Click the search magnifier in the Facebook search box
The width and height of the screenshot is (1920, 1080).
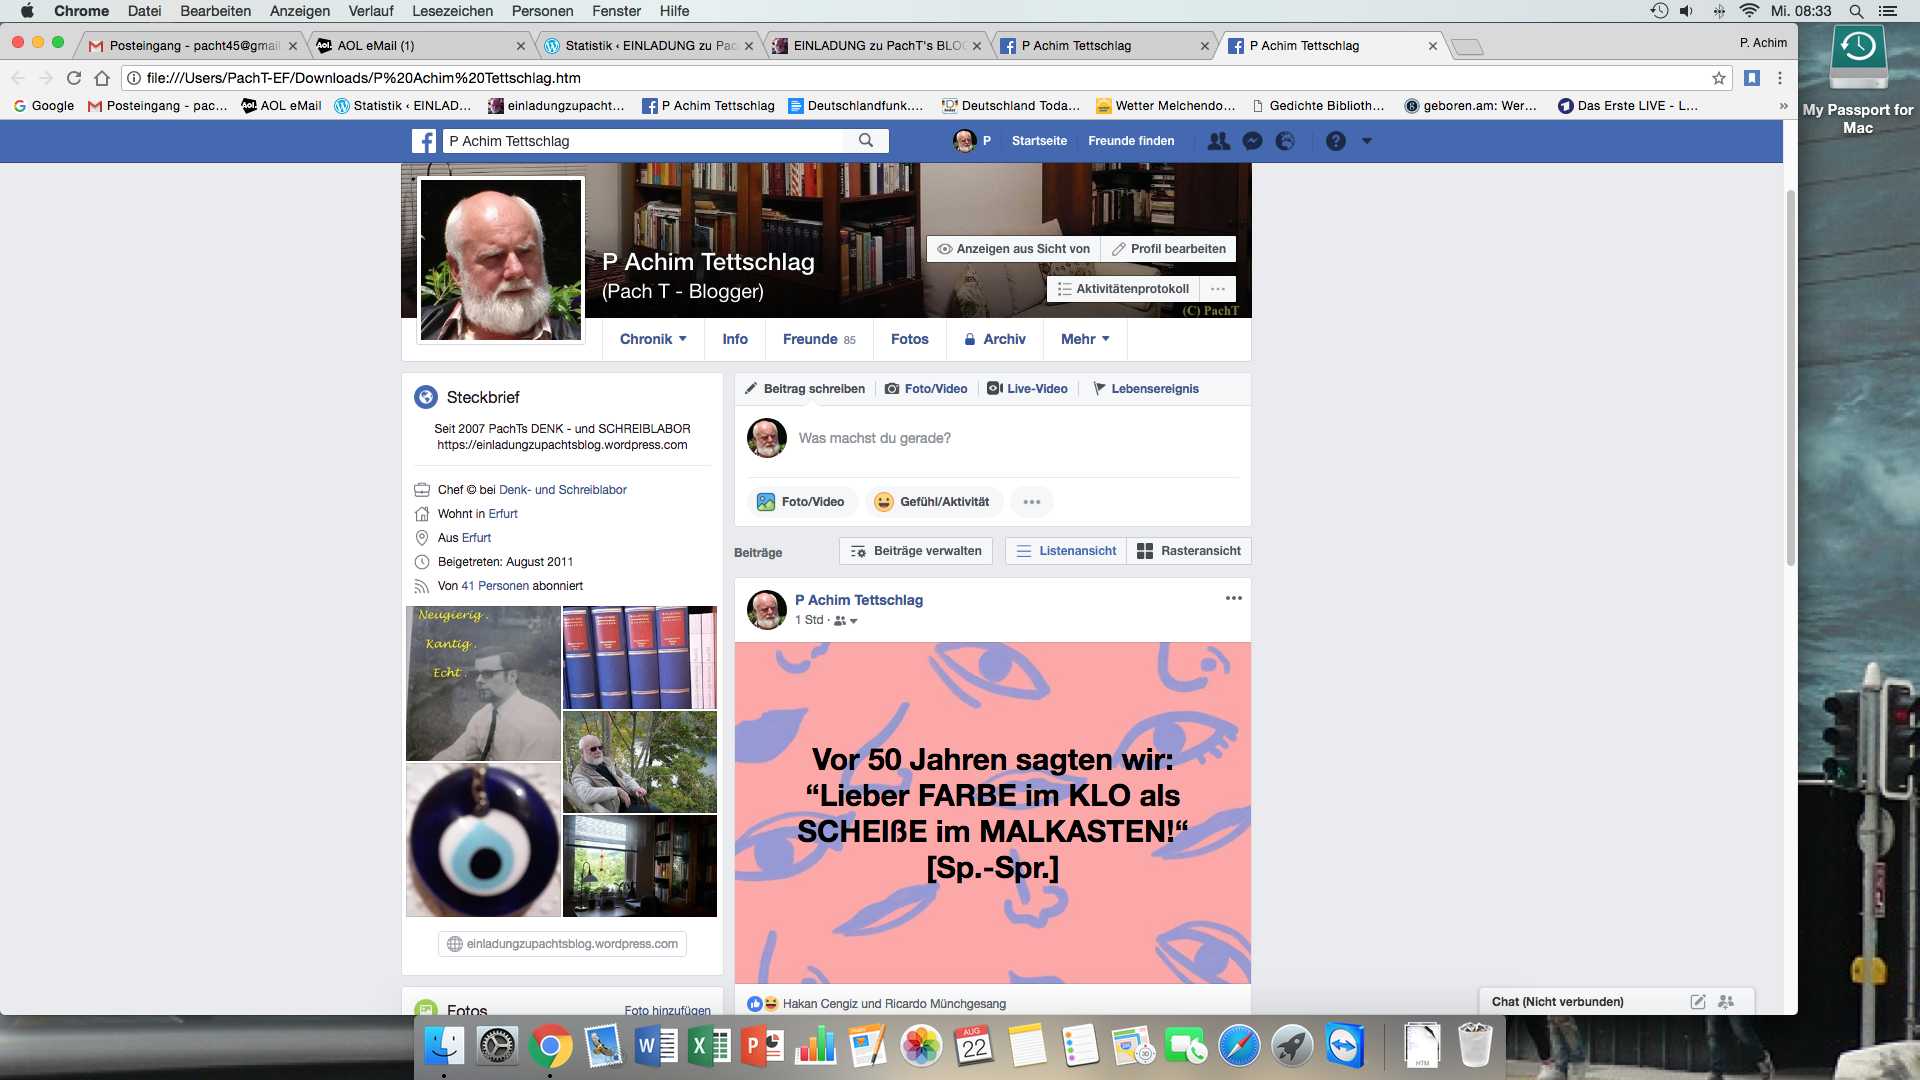[866, 141]
